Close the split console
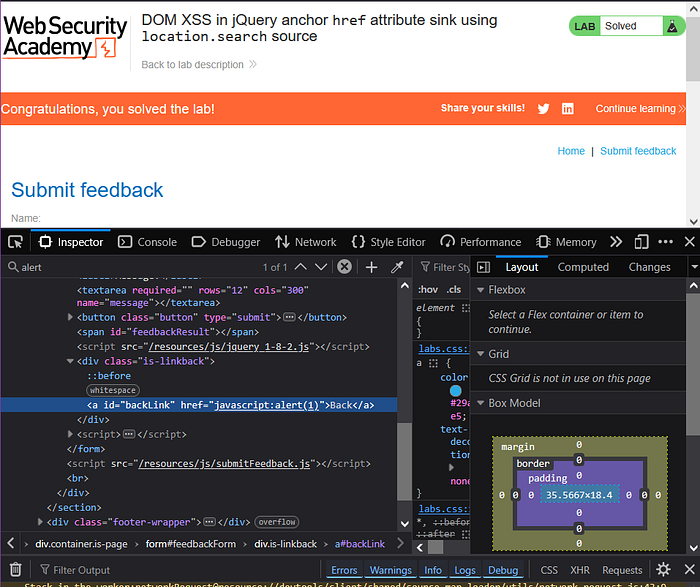 (x=689, y=569)
